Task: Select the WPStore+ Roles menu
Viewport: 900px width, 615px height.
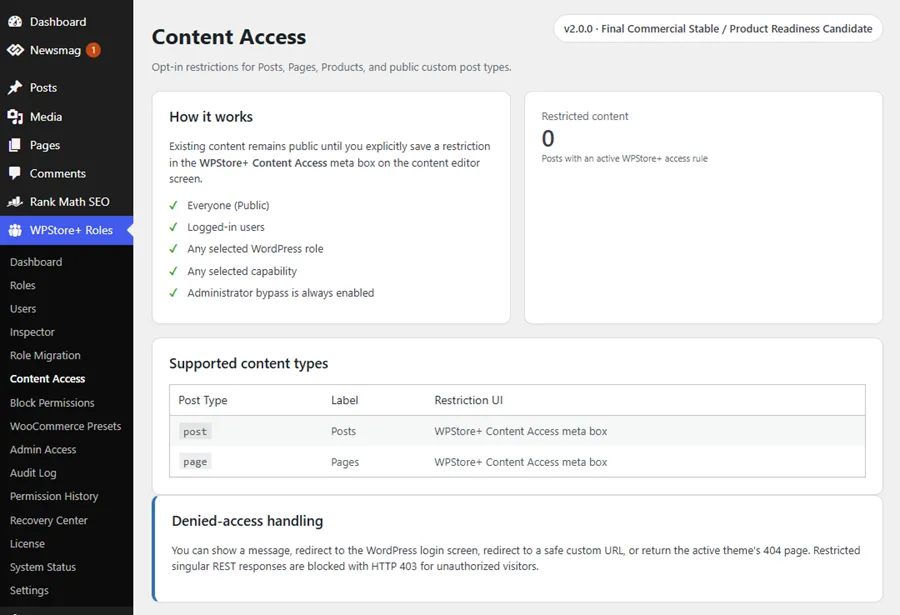Action: click(67, 230)
